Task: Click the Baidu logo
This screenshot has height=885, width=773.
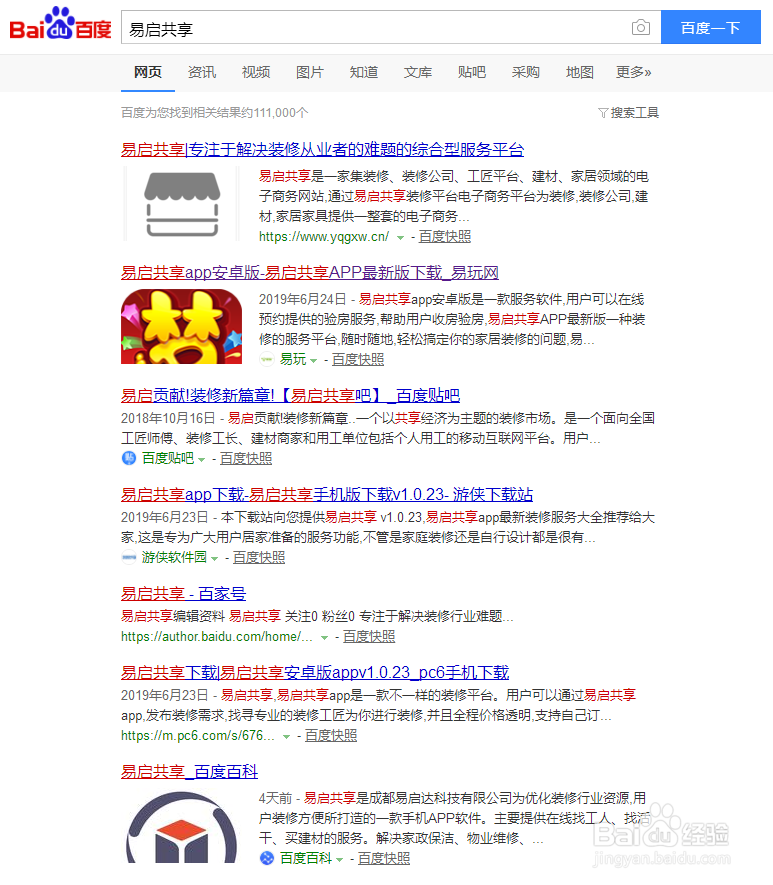Action: click(x=60, y=24)
